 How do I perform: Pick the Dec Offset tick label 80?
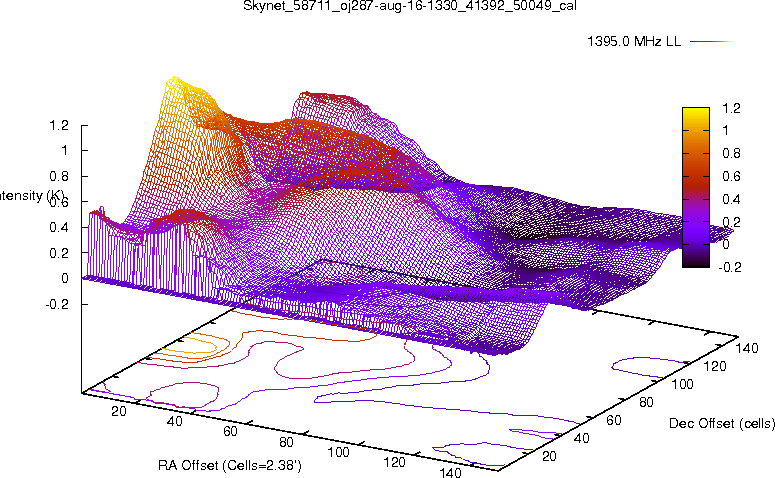646,403
